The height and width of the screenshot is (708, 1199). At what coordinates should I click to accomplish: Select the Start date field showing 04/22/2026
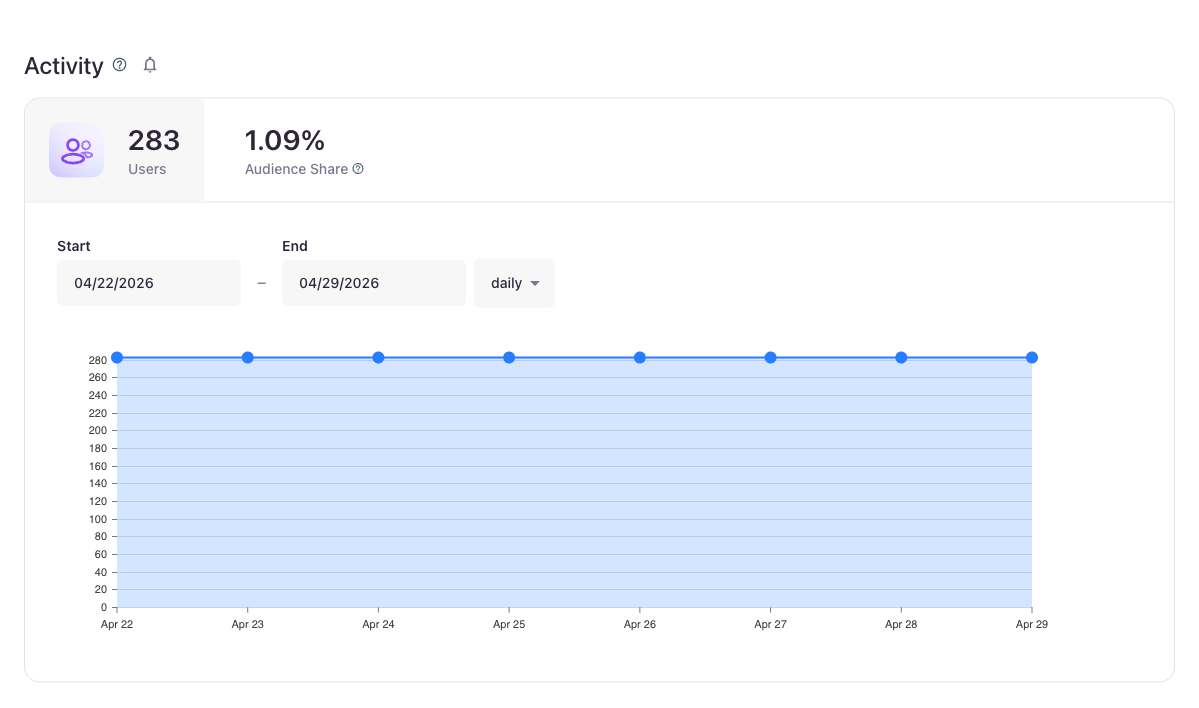tap(148, 283)
